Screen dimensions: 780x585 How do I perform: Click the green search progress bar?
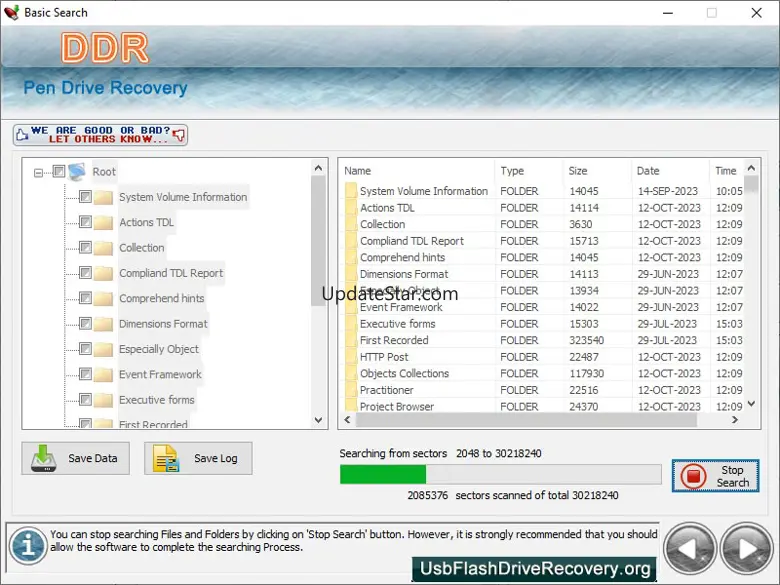click(x=383, y=474)
